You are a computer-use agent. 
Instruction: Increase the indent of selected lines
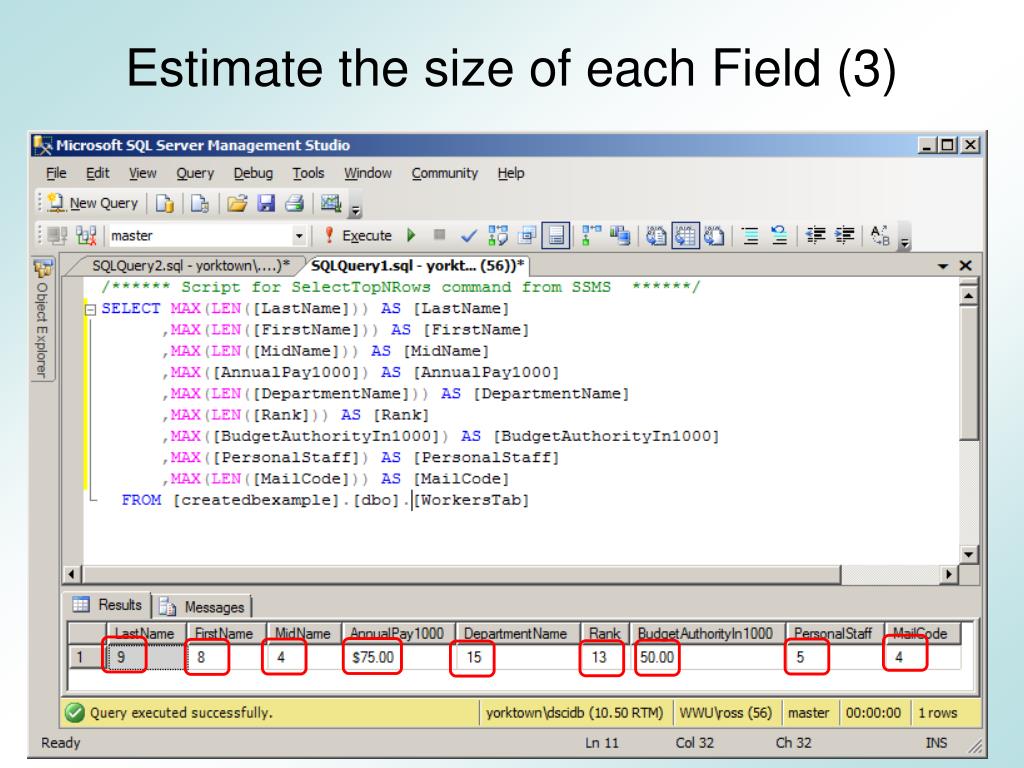tap(844, 235)
